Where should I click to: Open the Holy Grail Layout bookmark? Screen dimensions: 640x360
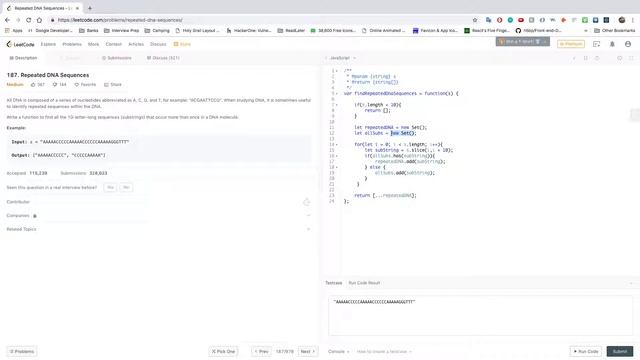tap(198, 31)
